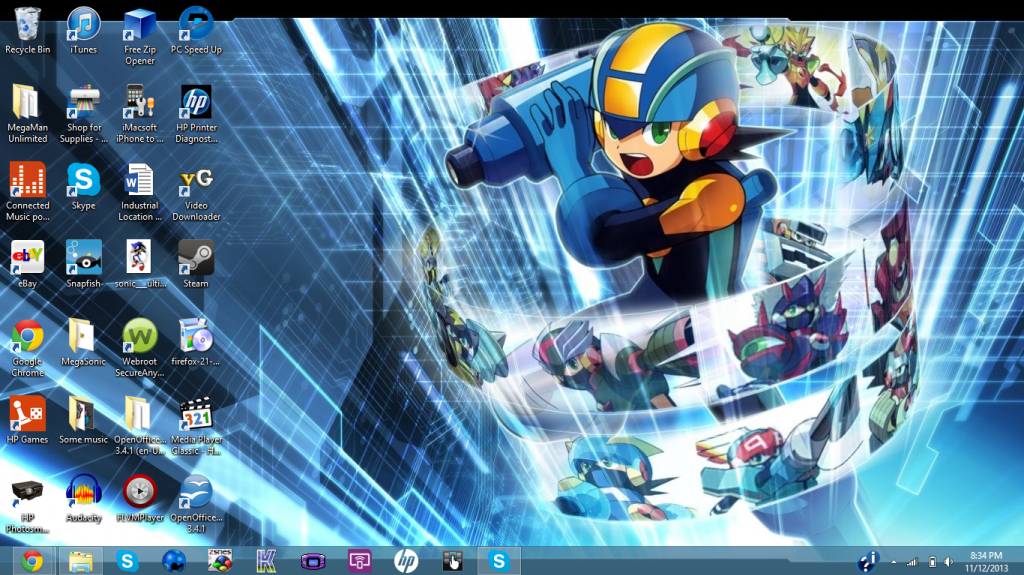Viewport: 1024px width, 575px height.
Task: Select the Shop for Supplies shortcut
Action: pos(84,114)
